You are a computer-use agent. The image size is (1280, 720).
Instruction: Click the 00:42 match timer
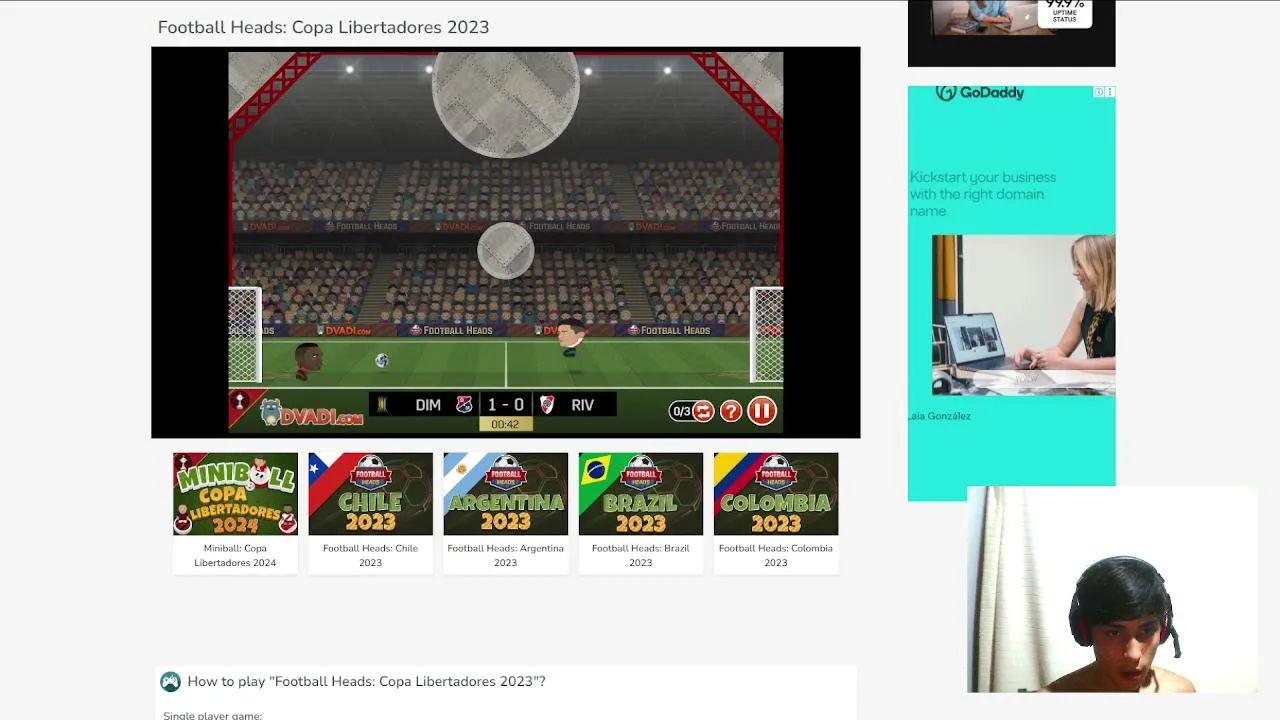coord(505,424)
